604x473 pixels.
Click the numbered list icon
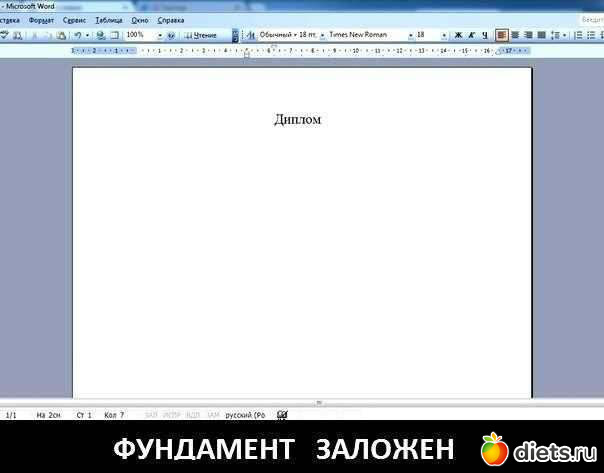click(x=578, y=35)
